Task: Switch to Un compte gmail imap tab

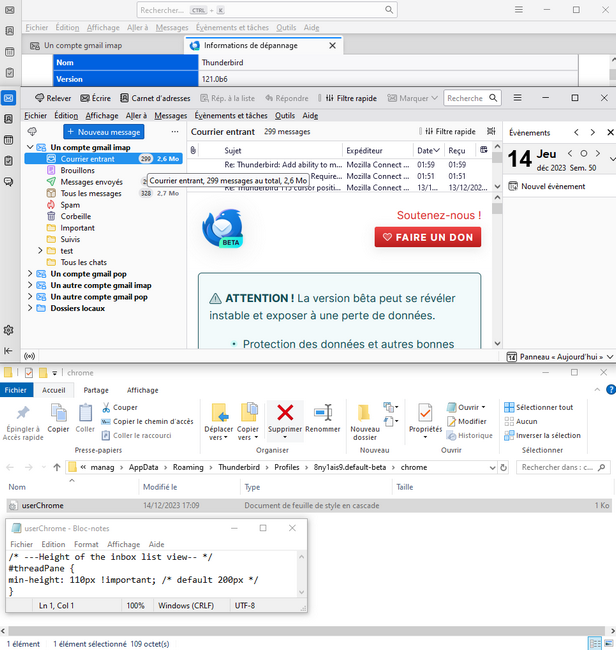Action: pos(102,46)
